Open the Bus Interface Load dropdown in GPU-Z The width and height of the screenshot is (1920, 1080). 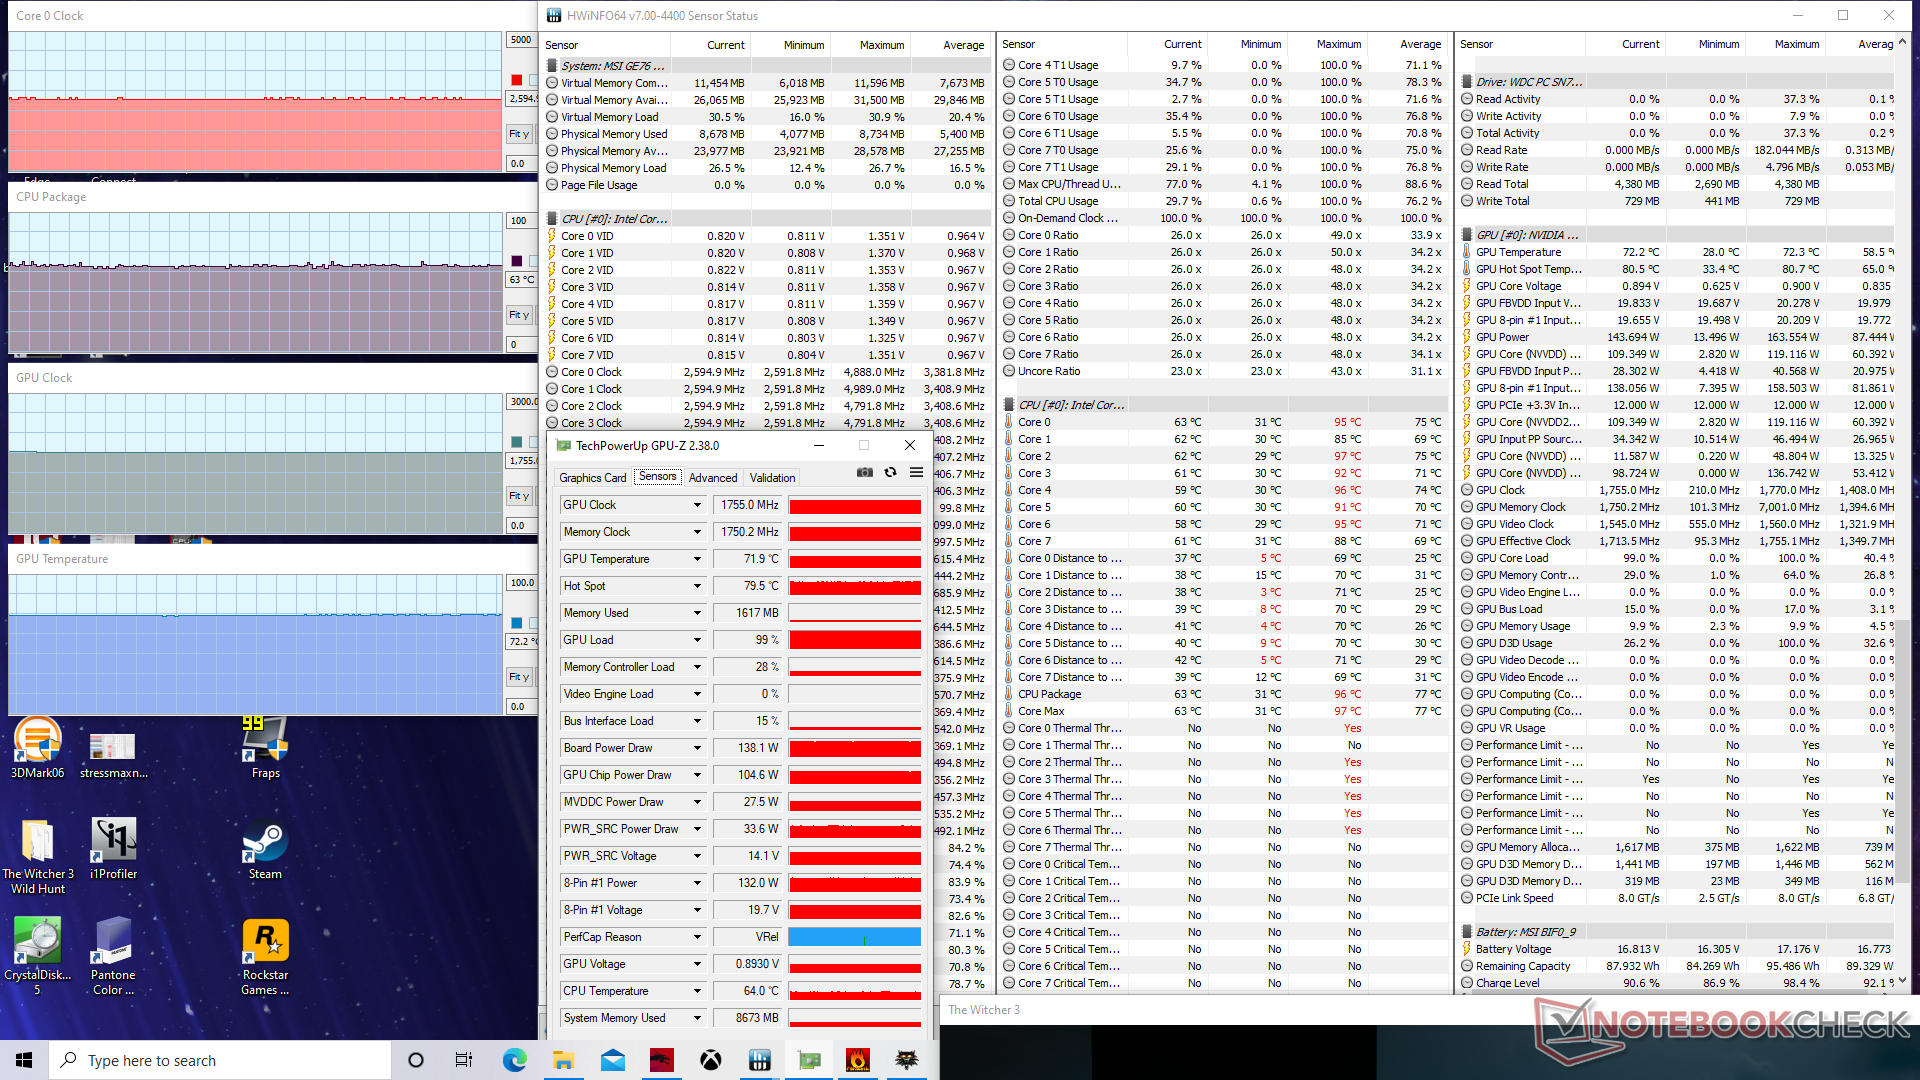tap(697, 721)
